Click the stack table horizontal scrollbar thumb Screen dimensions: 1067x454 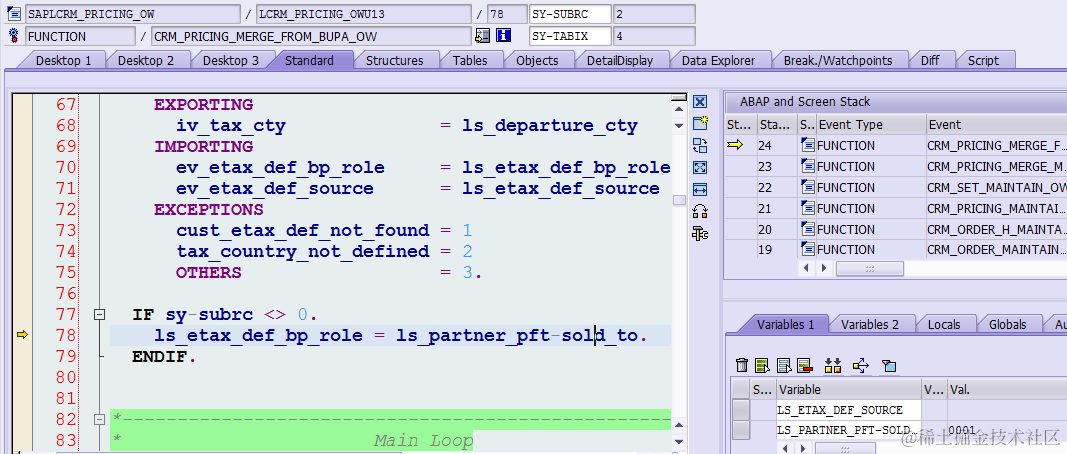pyautogui.click(x=870, y=268)
